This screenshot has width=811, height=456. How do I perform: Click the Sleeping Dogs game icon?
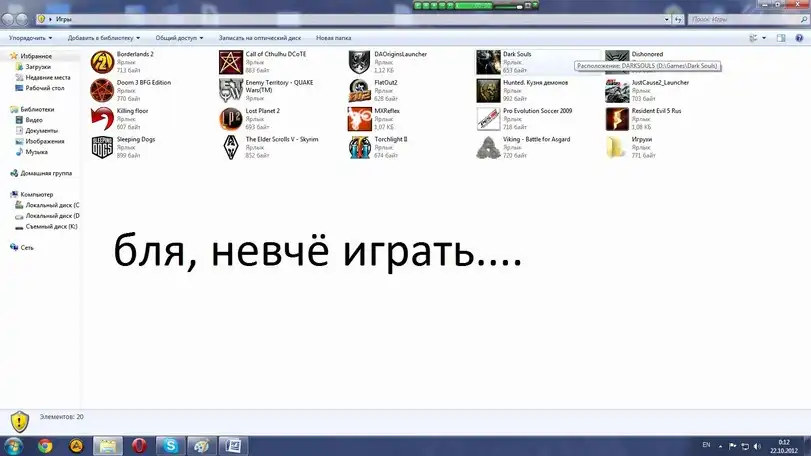click(102, 147)
